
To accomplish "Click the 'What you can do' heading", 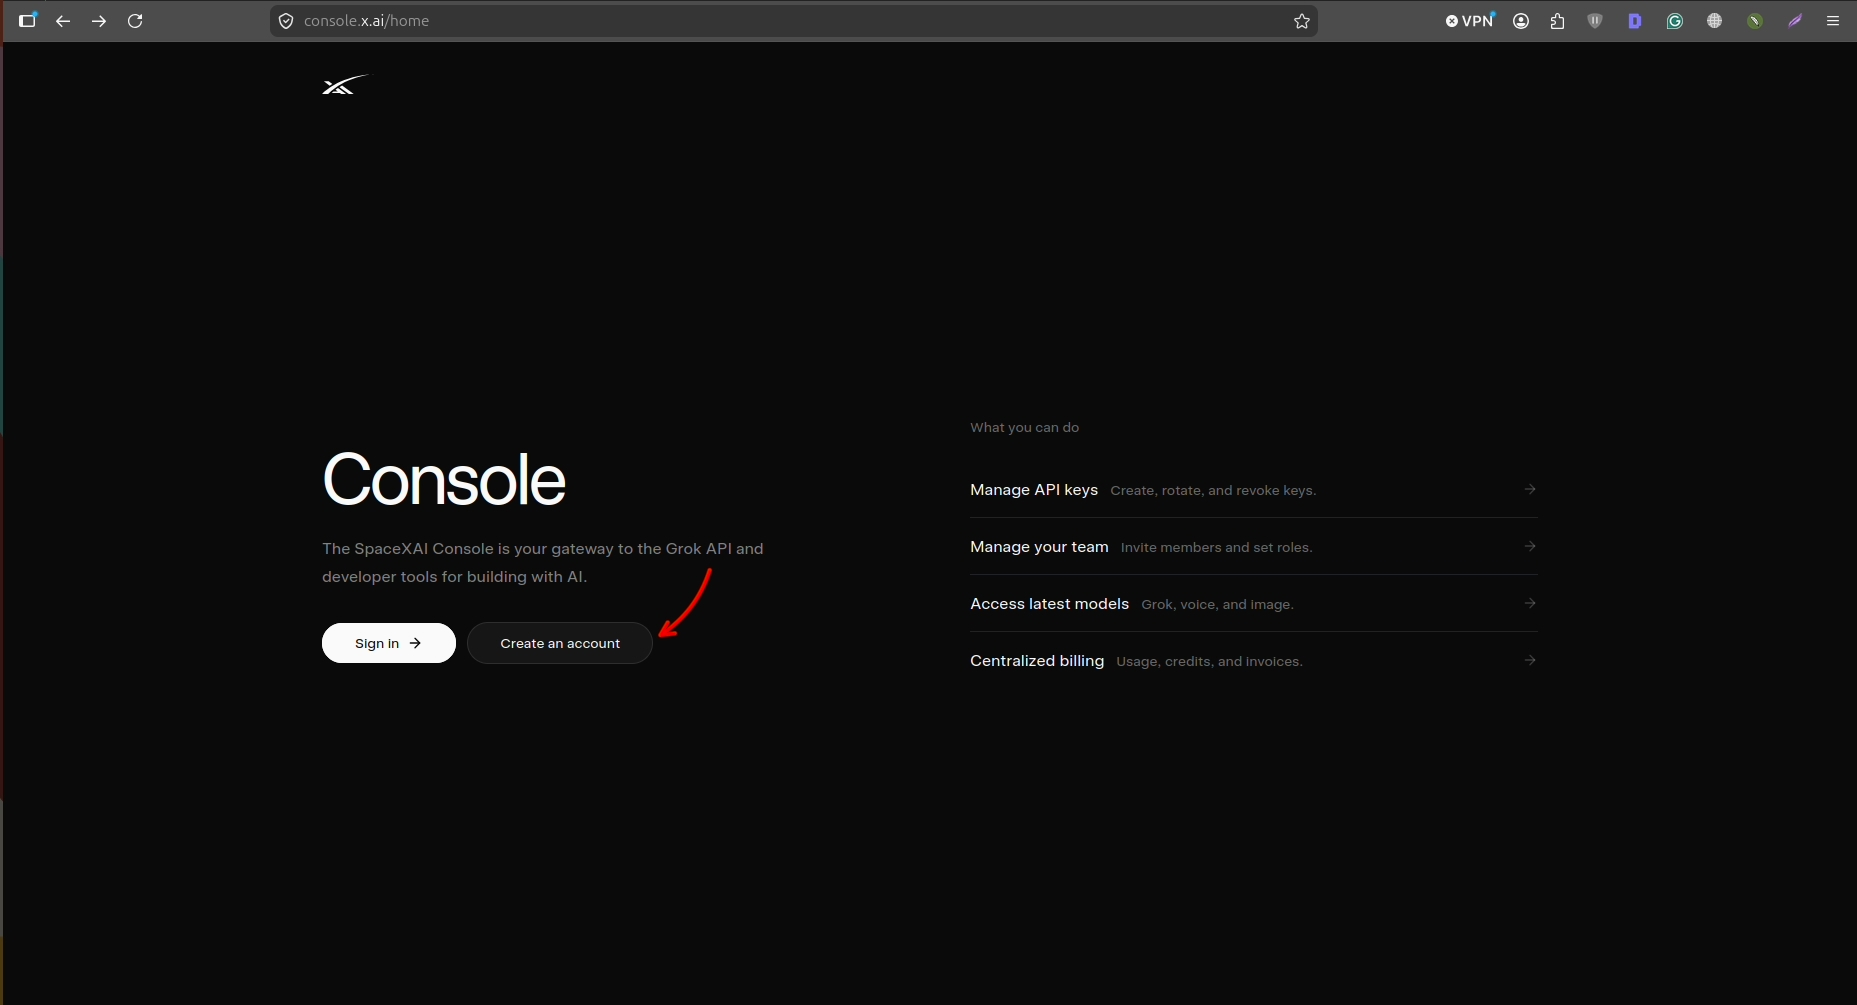I will tap(1024, 427).
